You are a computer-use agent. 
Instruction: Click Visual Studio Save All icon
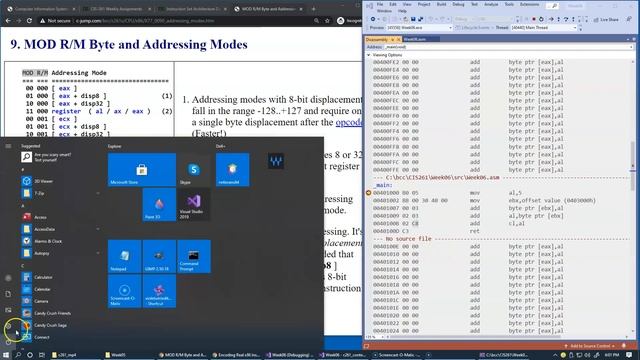pos(420,19)
